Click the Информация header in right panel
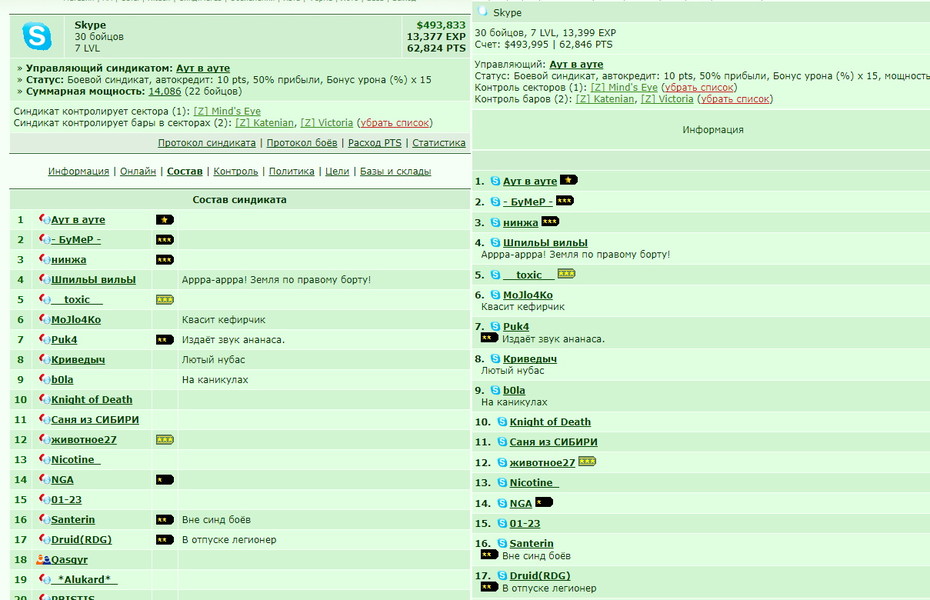The width and height of the screenshot is (930, 600). point(712,130)
